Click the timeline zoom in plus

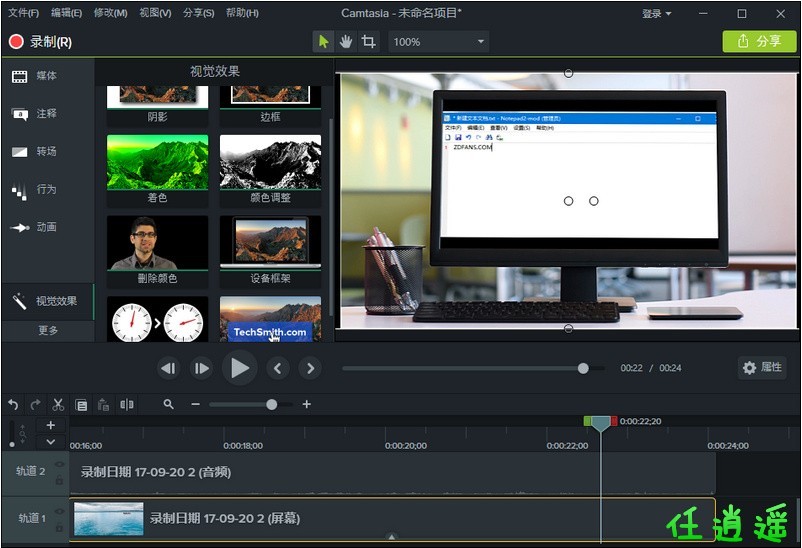306,405
